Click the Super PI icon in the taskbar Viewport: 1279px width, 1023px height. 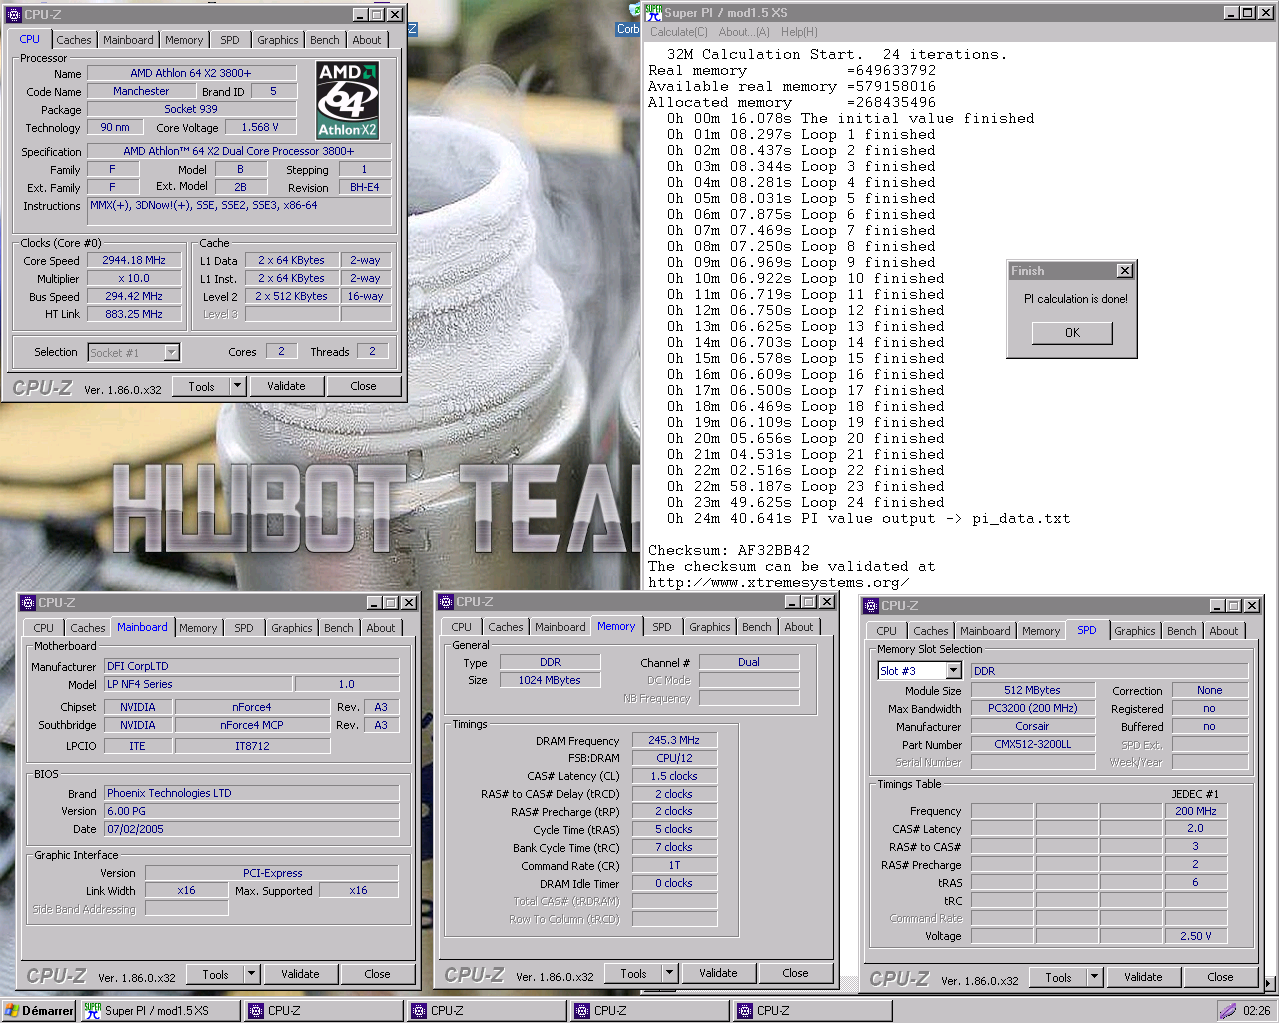click(x=93, y=1011)
